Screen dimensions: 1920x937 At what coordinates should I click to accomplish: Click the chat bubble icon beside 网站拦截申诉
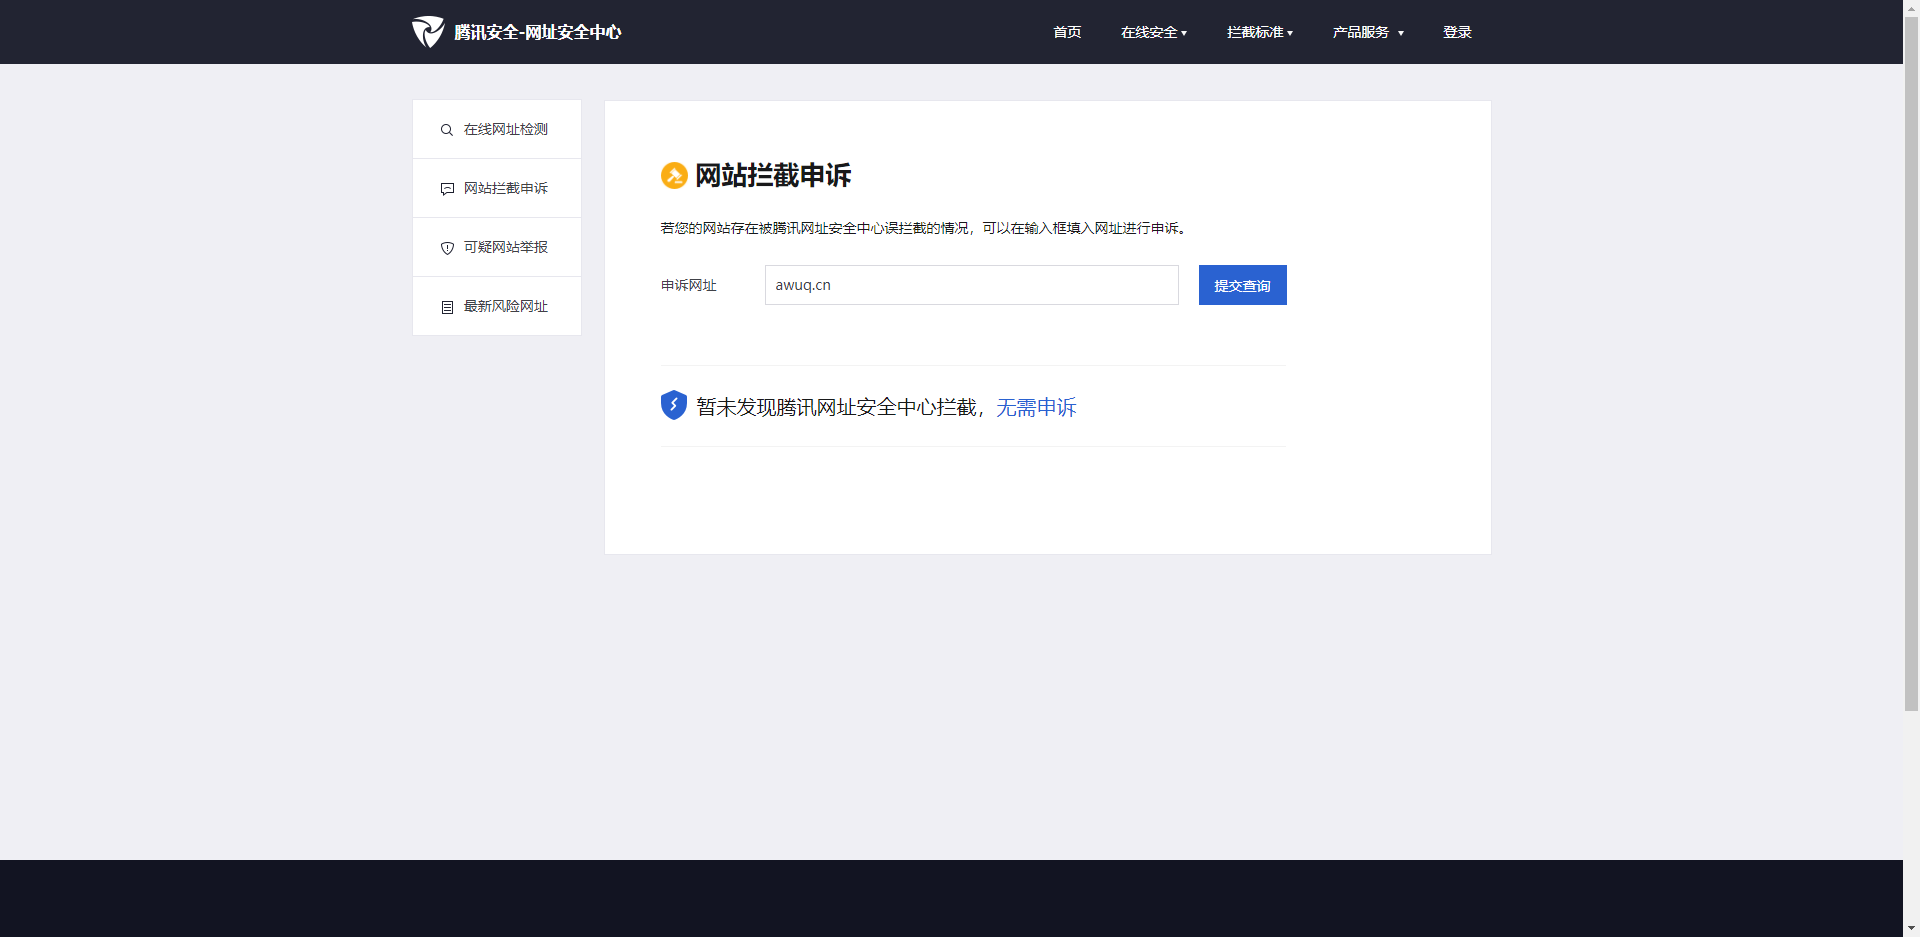point(447,189)
